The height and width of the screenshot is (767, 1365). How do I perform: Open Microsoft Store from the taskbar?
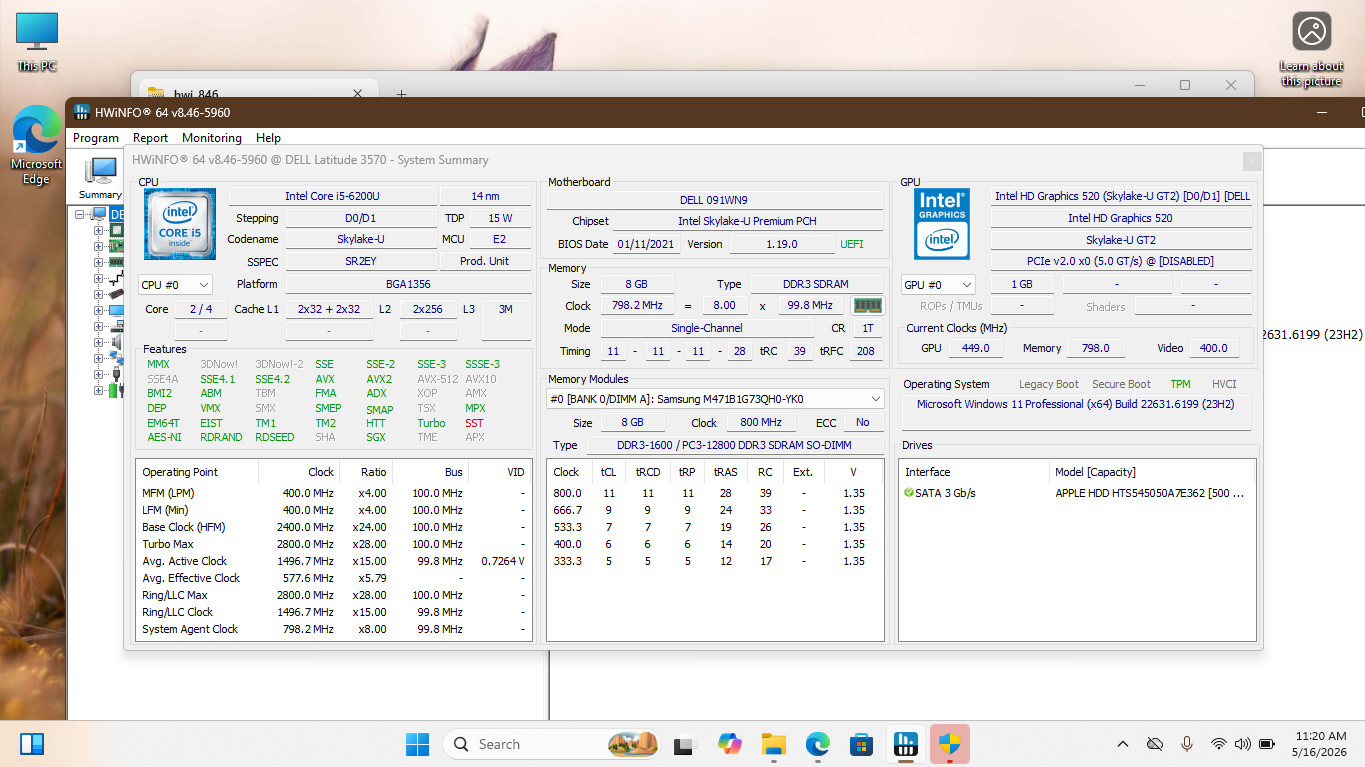[x=862, y=744]
